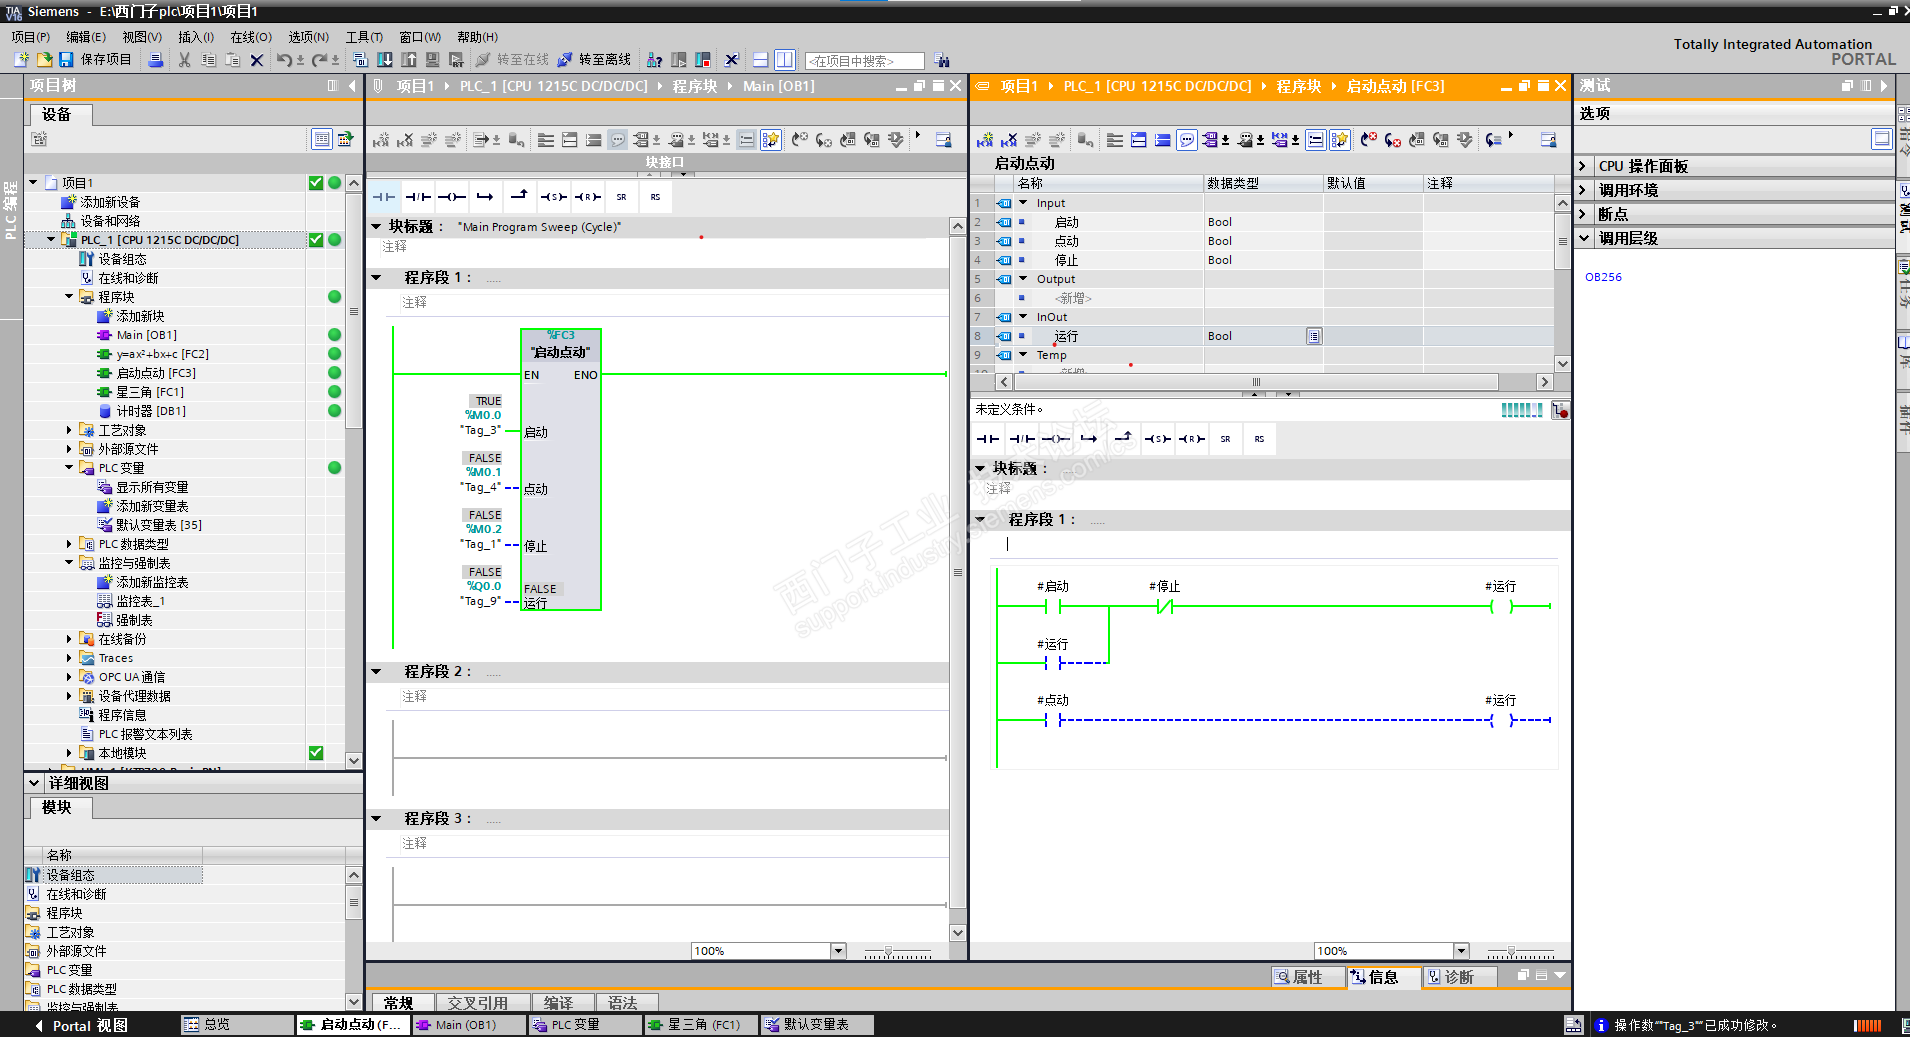Image resolution: width=1910 pixels, height=1037 pixels.
Task: Toggle vertical split of editor space
Action: (785, 60)
